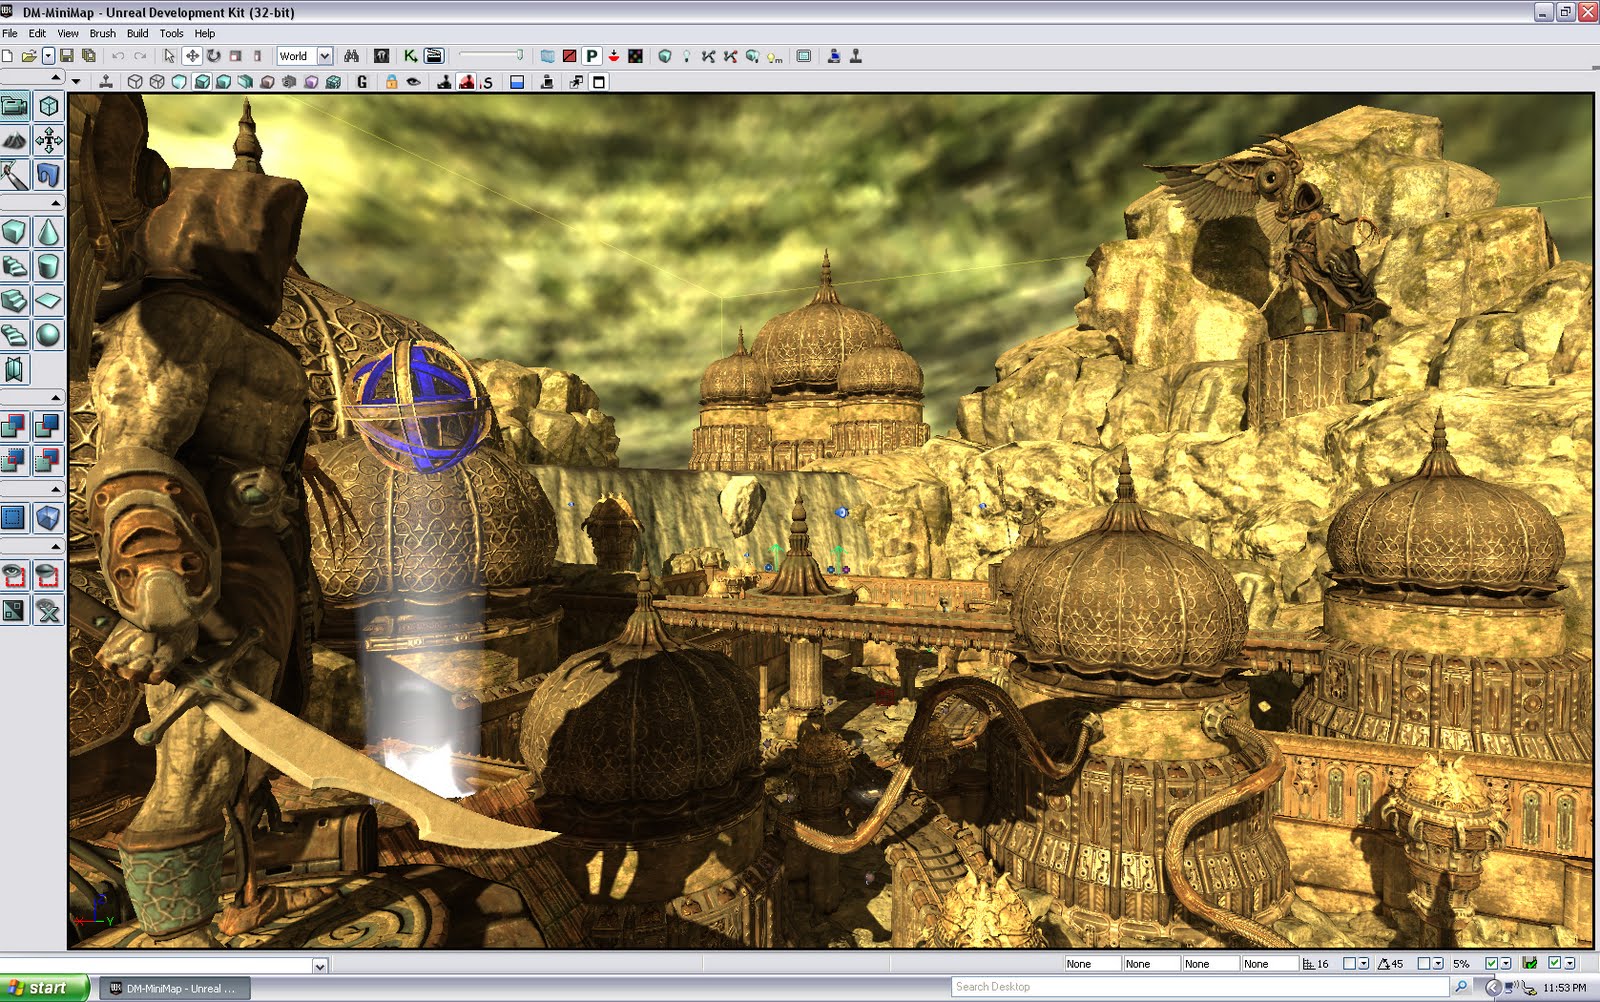The image size is (1600, 1002).
Task: Pick the Spiral staircase brush
Action: pos(15,335)
